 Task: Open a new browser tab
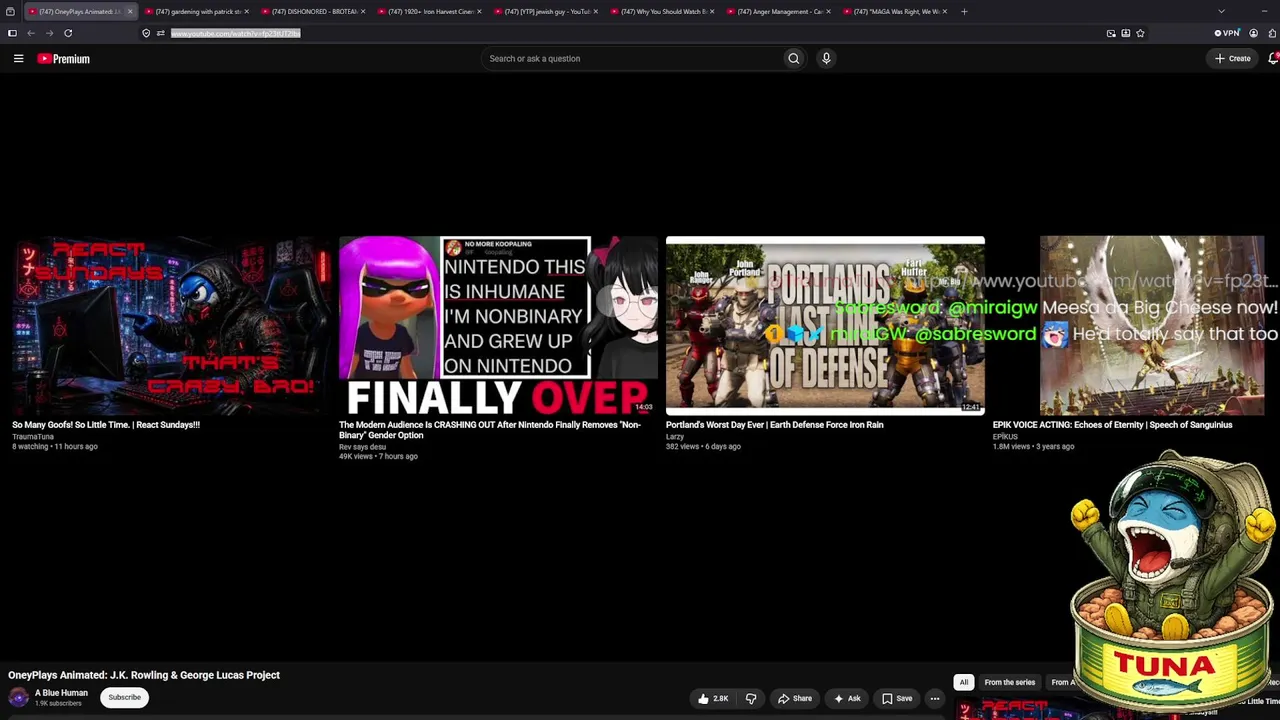(964, 12)
